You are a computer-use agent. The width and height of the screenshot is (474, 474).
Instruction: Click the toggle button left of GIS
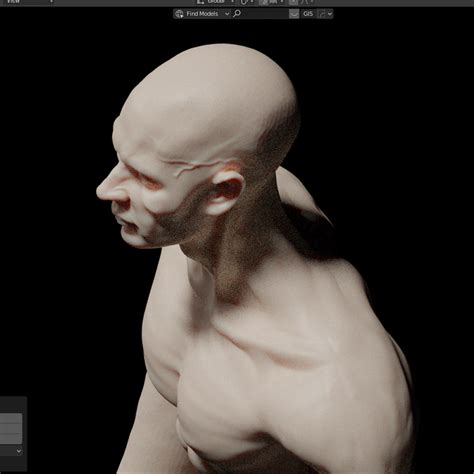point(294,14)
